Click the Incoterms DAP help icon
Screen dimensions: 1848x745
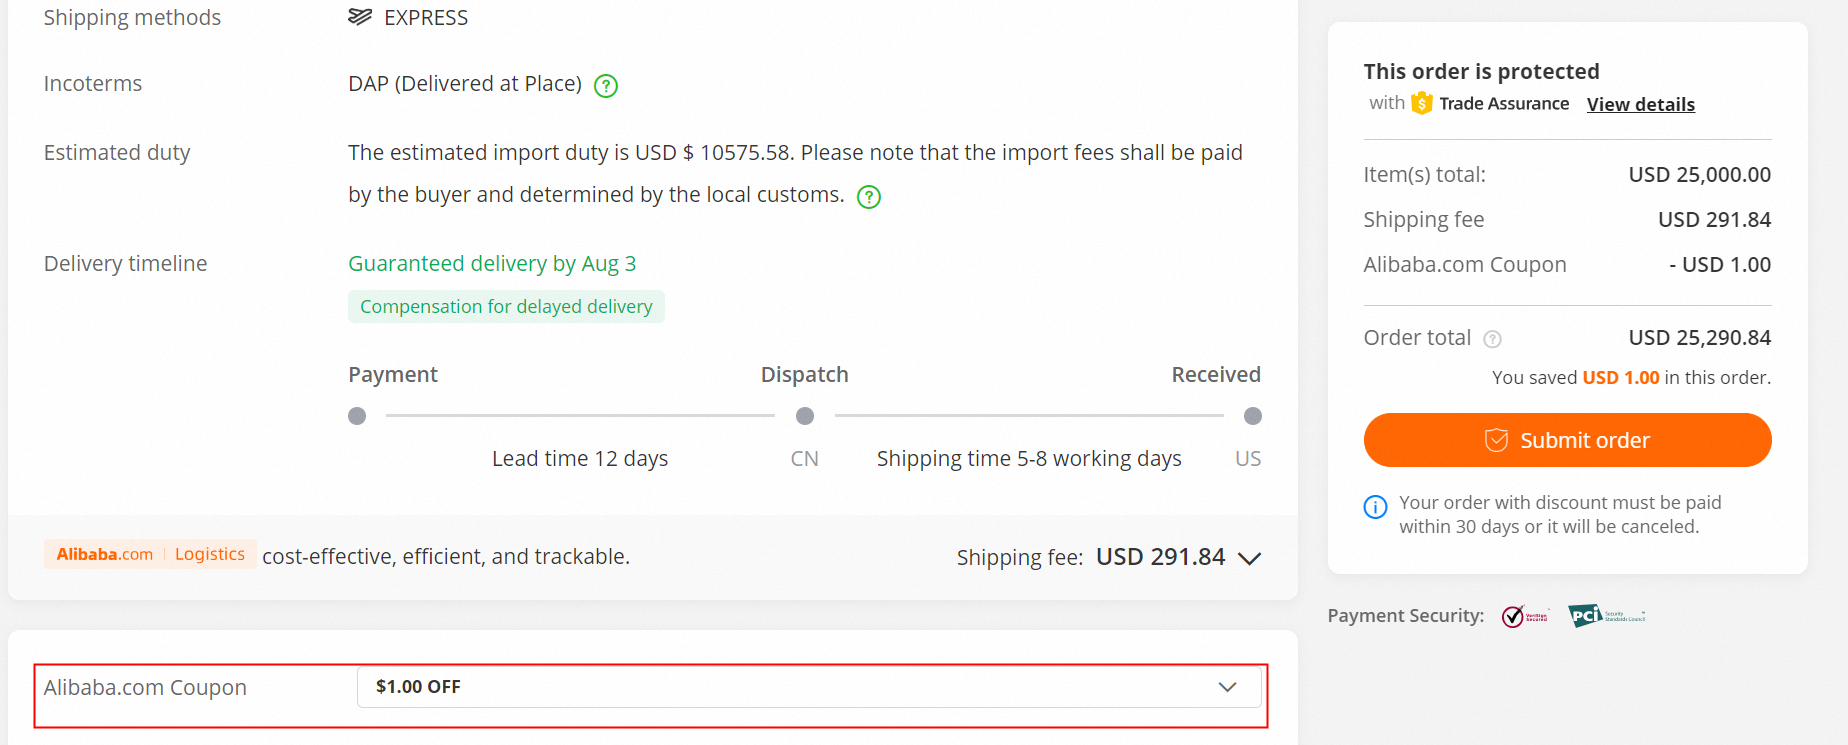coord(606,86)
